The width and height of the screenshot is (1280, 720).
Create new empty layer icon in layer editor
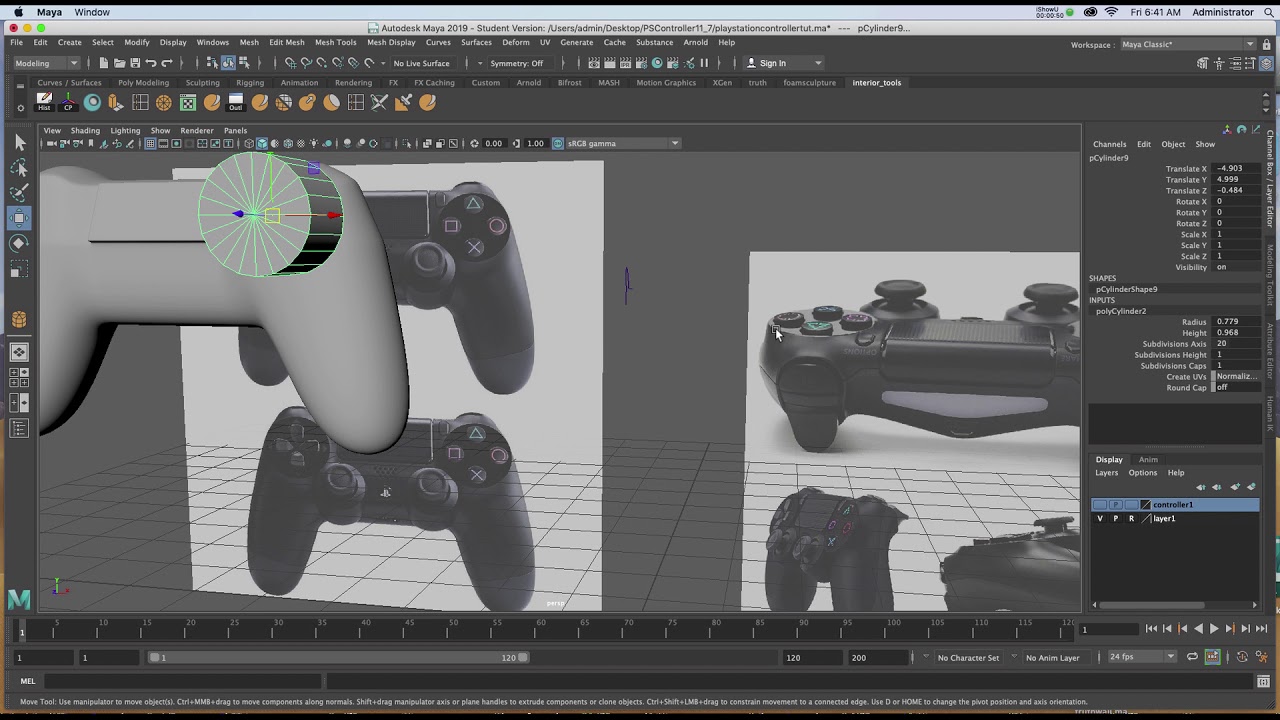[1235, 487]
